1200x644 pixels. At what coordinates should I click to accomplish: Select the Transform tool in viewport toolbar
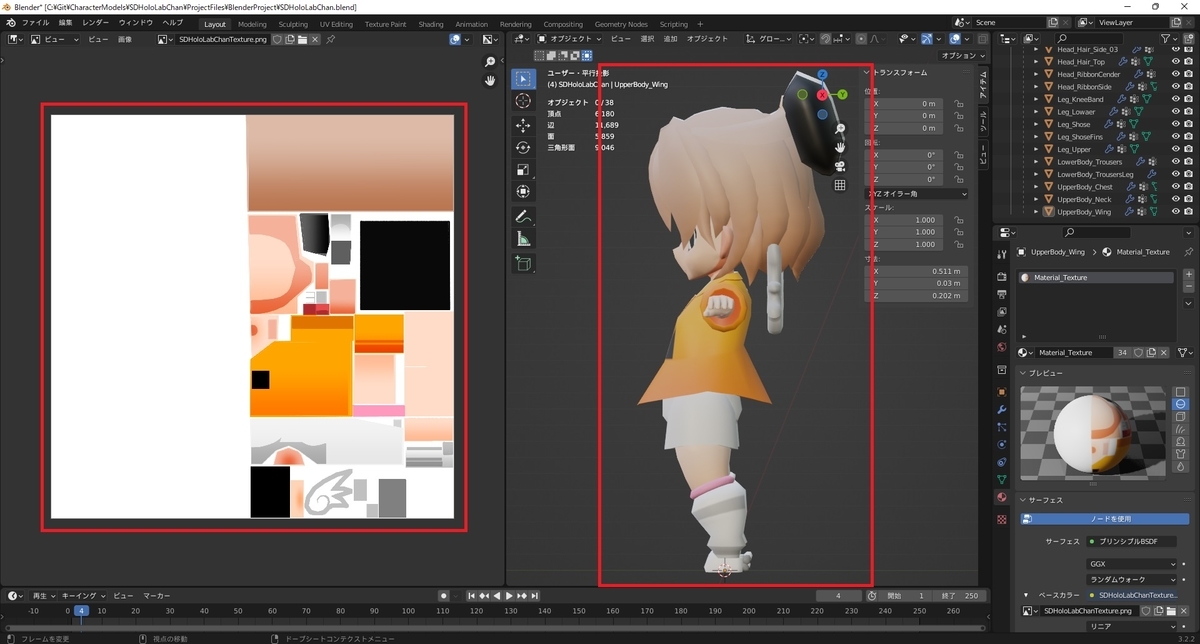coord(523,191)
